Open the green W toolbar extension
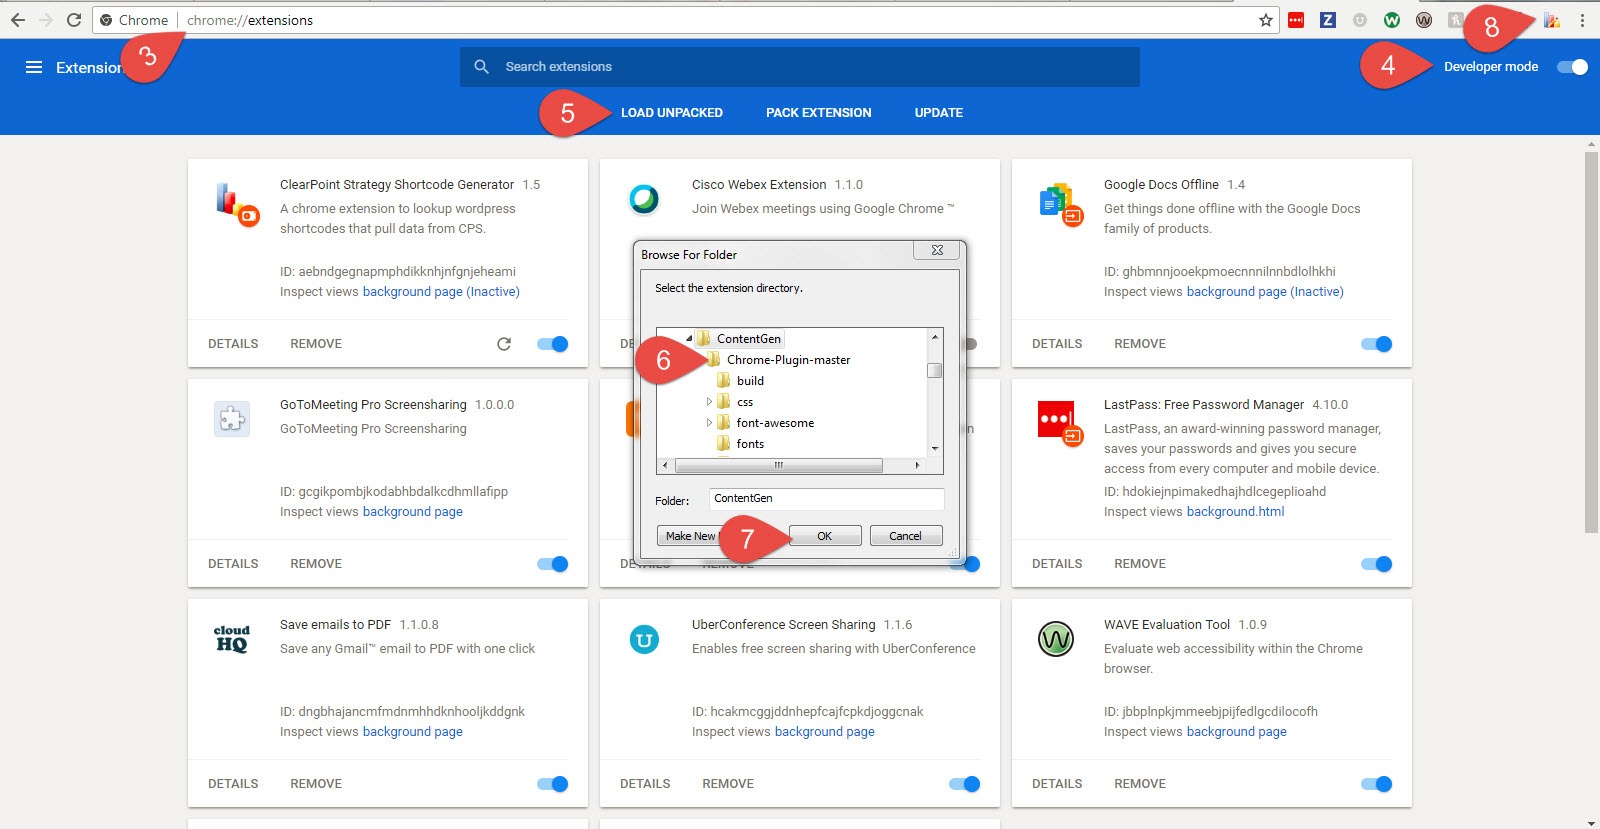Viewport: 1600px width, 829px height. point(1392,20)
